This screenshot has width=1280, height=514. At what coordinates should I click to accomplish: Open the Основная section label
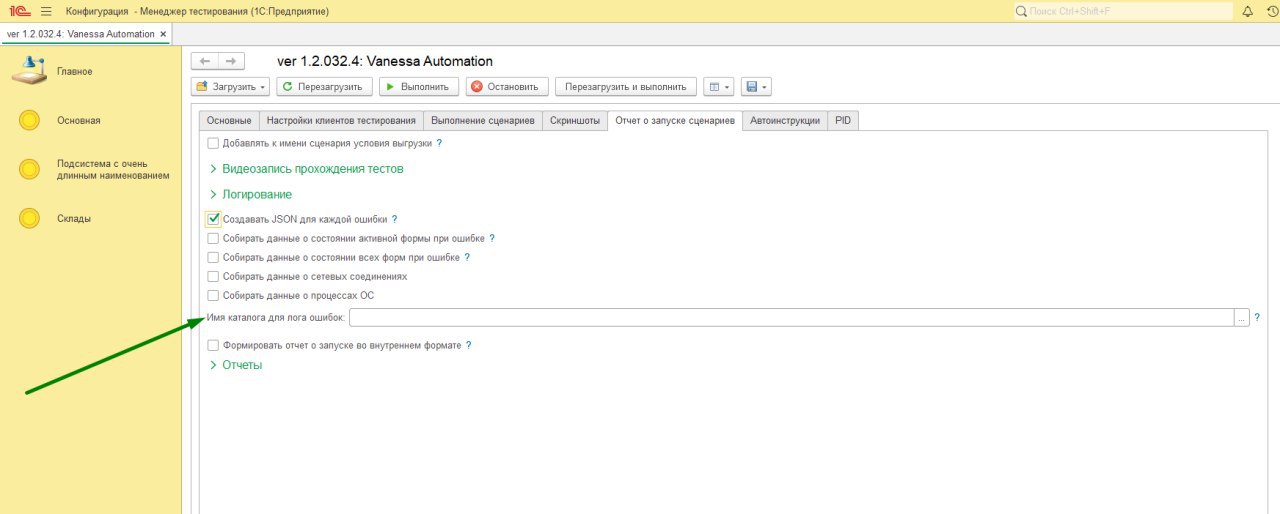click(79, 120)
